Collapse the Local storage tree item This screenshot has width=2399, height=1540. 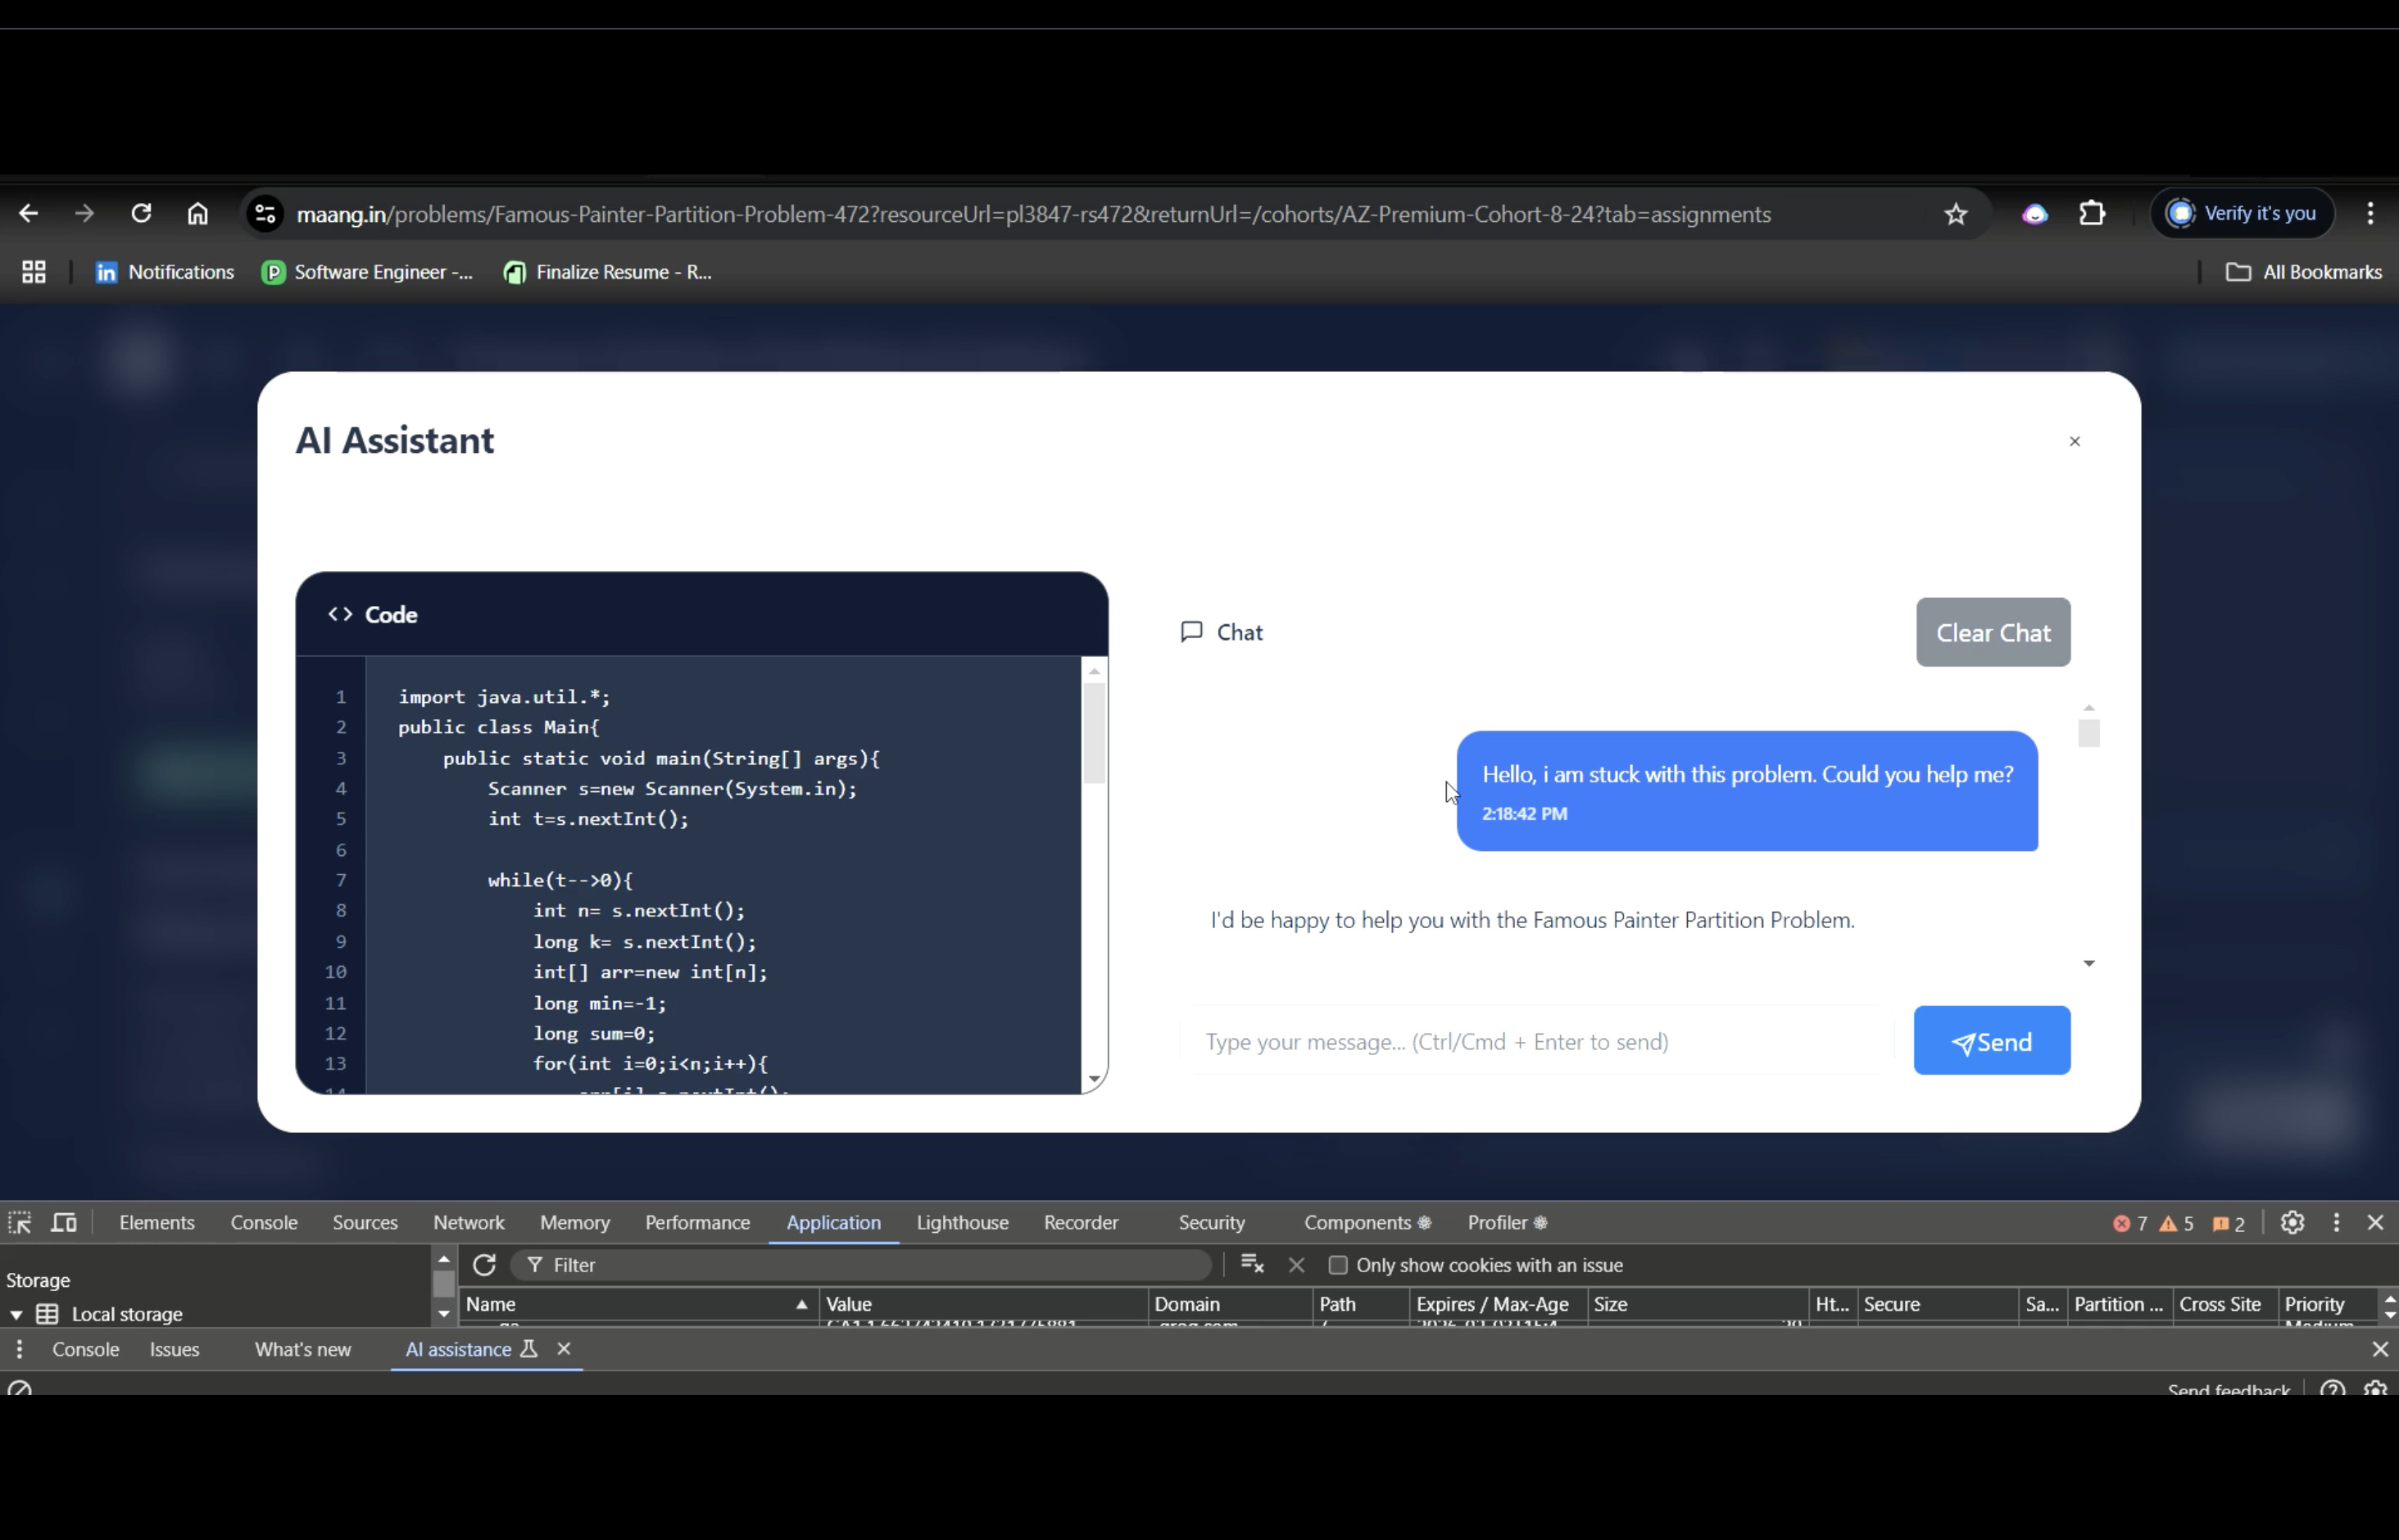click(16, 1314)
